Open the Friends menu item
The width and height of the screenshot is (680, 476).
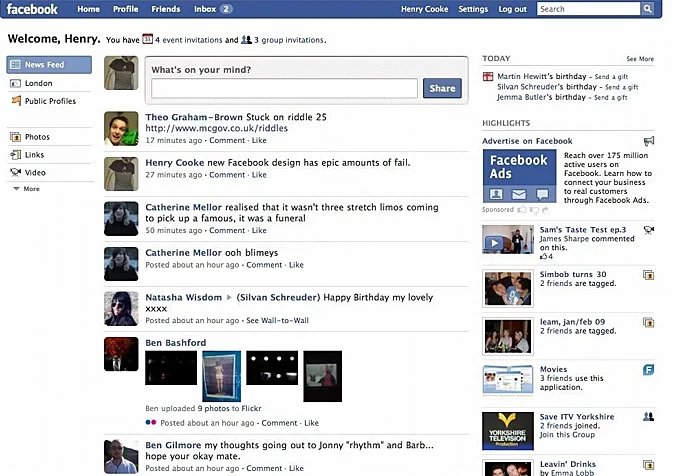click(166, 9)
